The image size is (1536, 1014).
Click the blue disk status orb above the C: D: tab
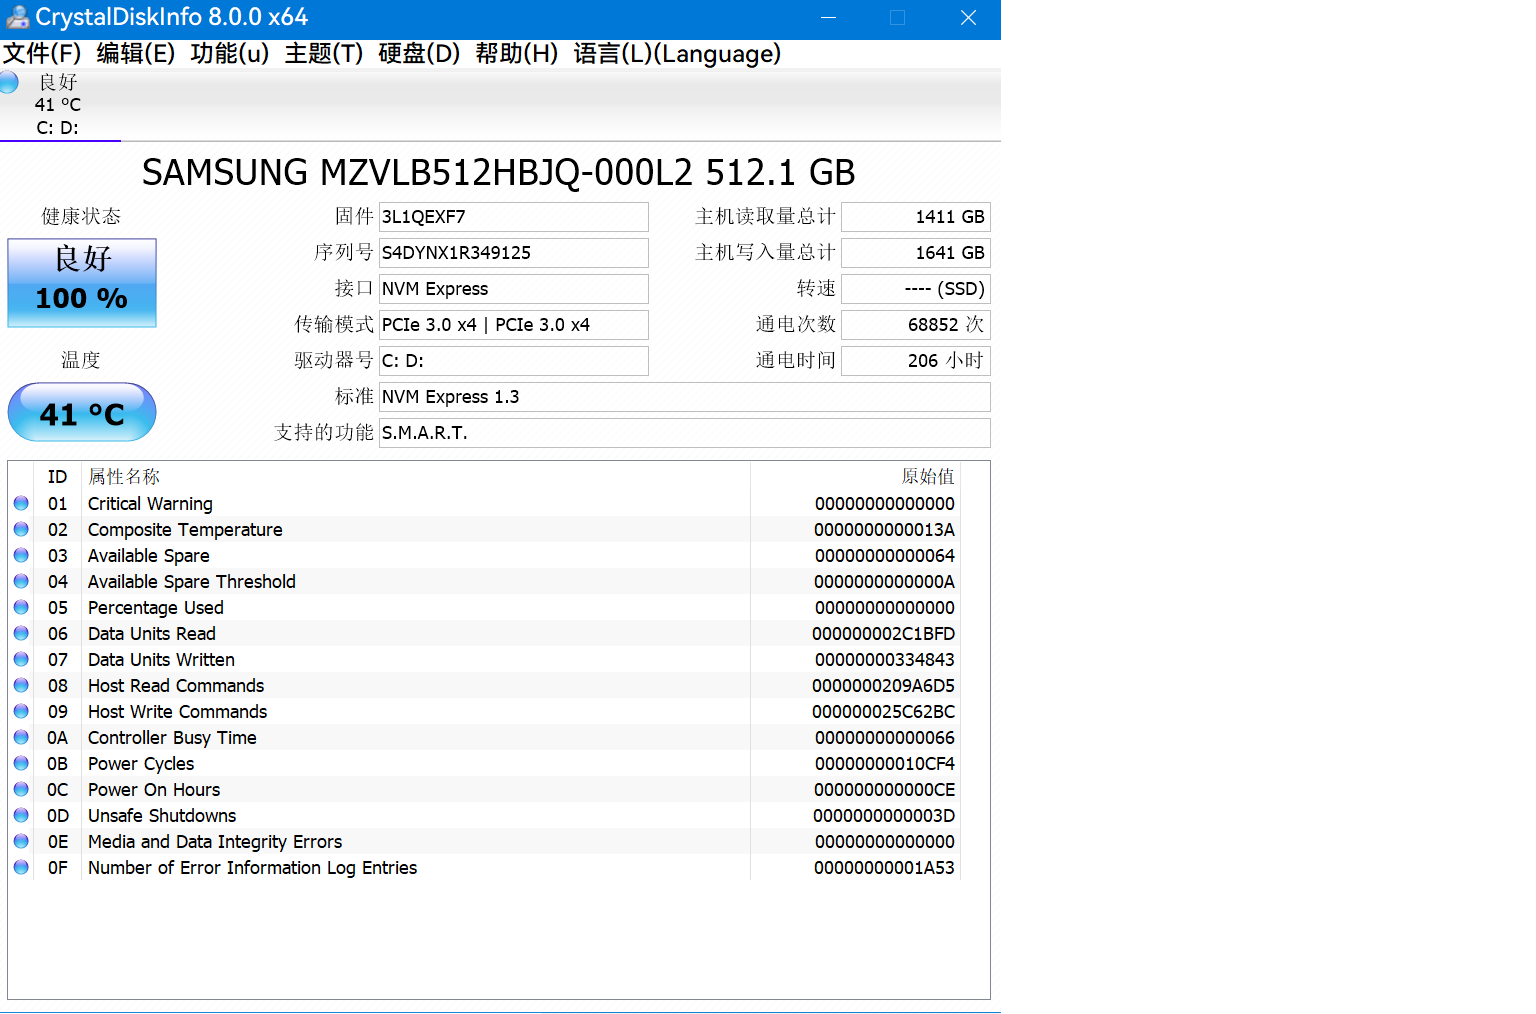pyautogui.click(x=8, y=82)
